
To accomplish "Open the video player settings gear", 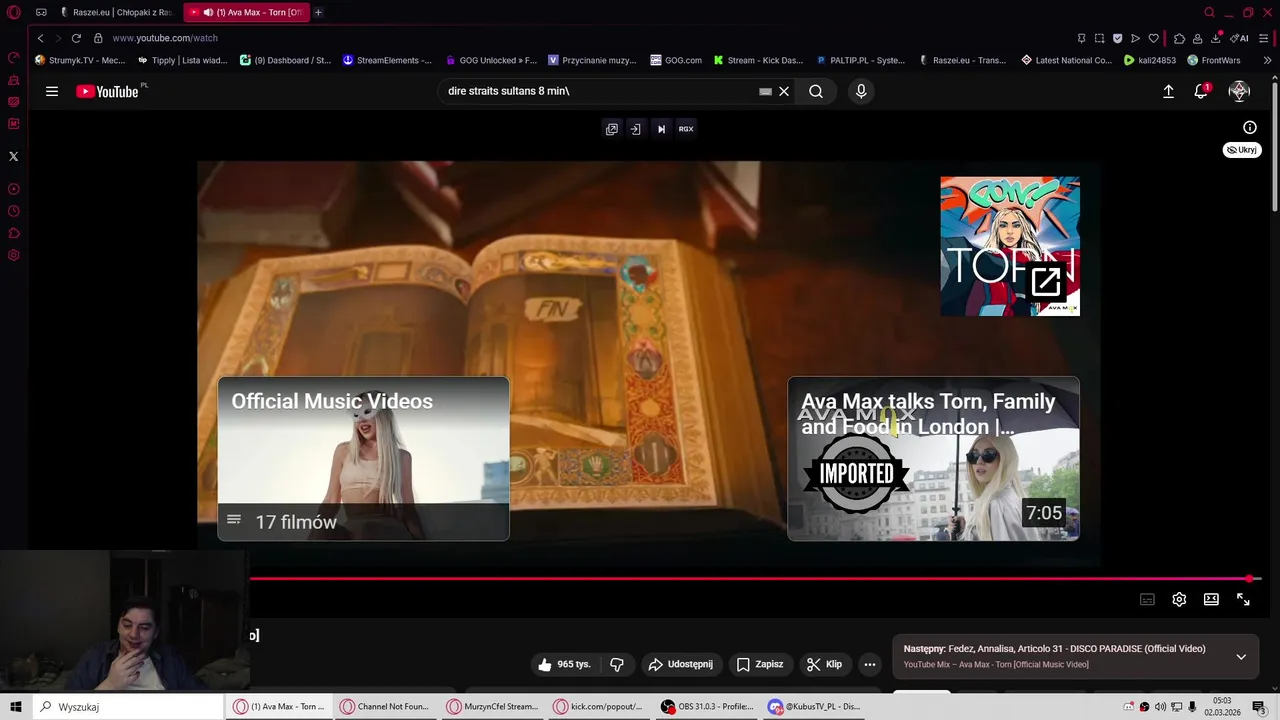I will pos(1179,599).
